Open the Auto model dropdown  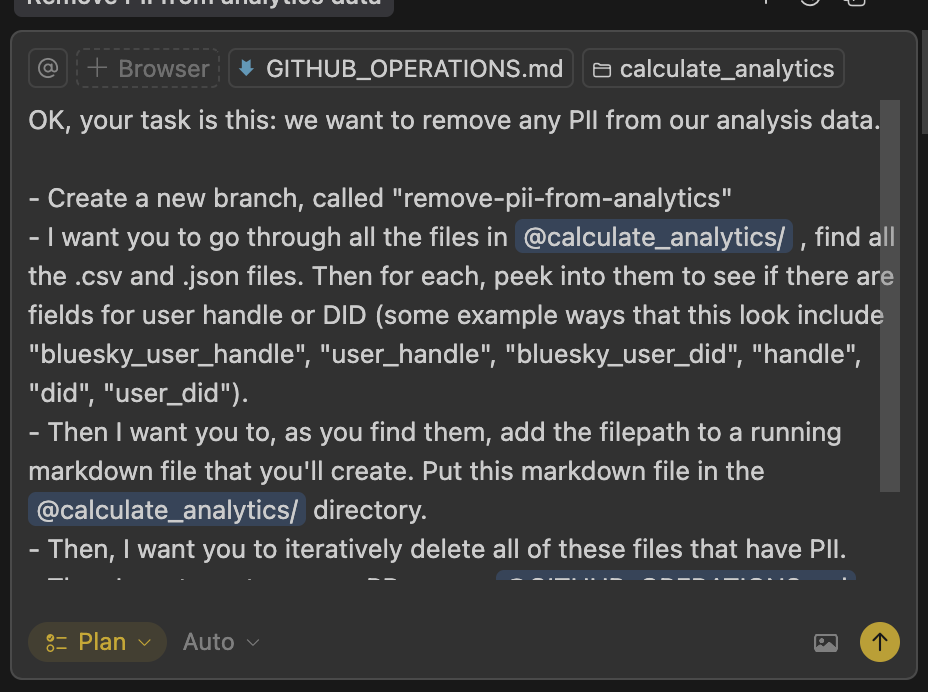(x=209, y=642)
